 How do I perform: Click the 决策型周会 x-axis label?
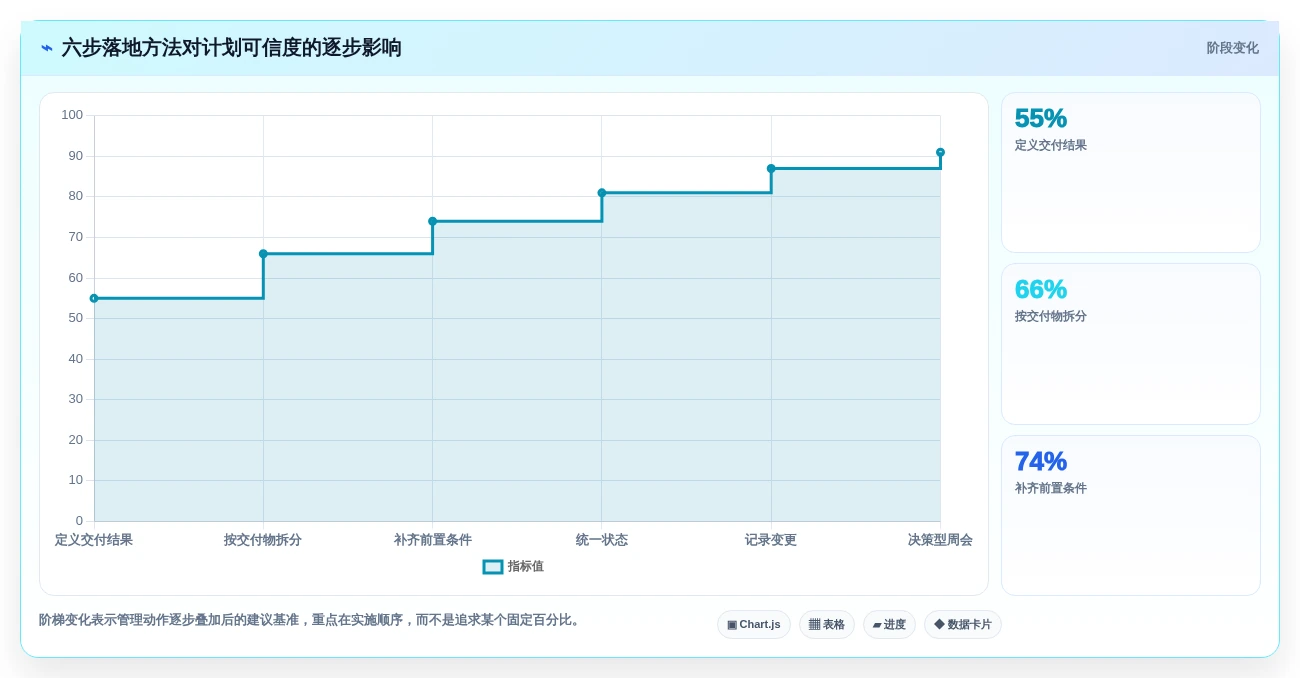coord(940,540)
